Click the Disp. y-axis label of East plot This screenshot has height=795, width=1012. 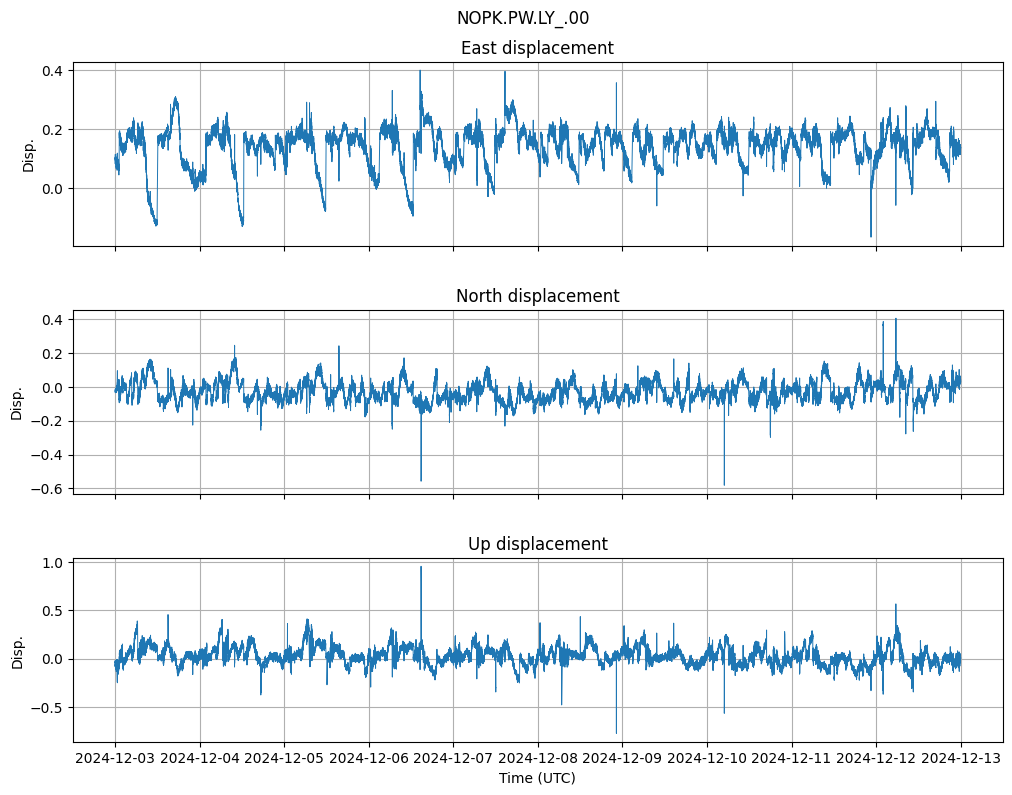pos(29,155)
